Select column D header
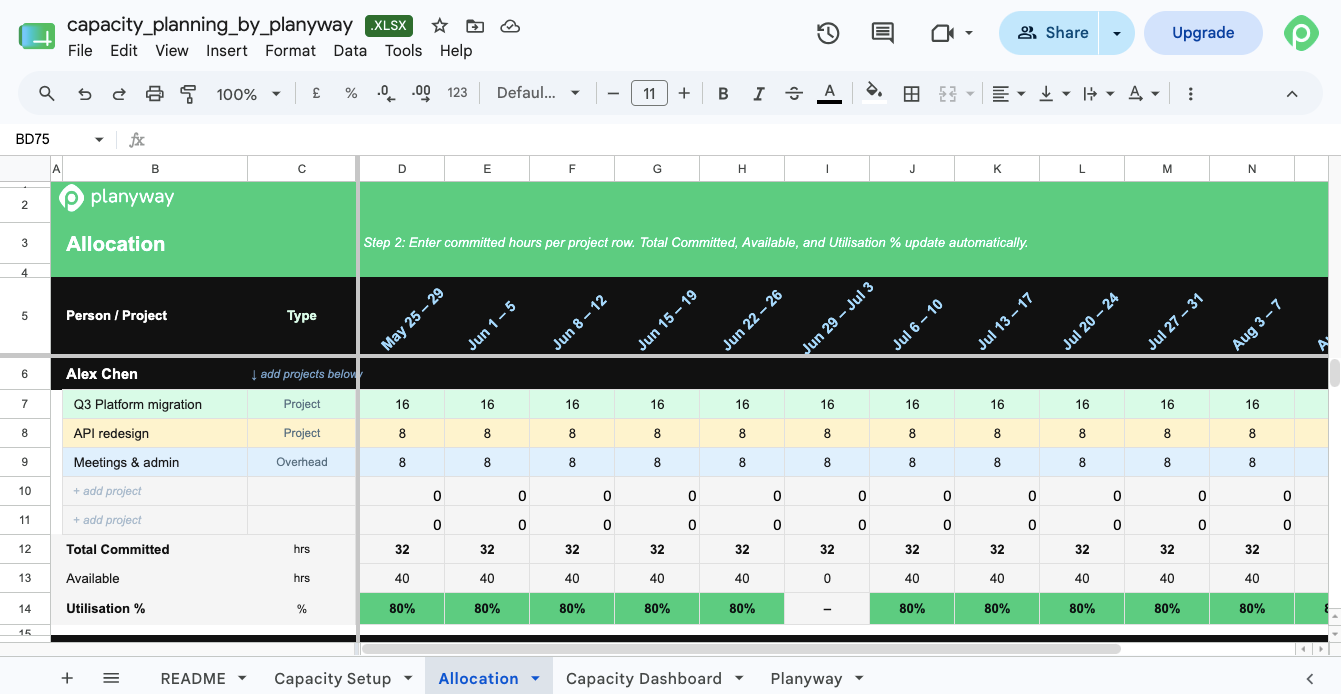Image resolution: width=1341 pixels, height=694 pixels. [402, 169]
